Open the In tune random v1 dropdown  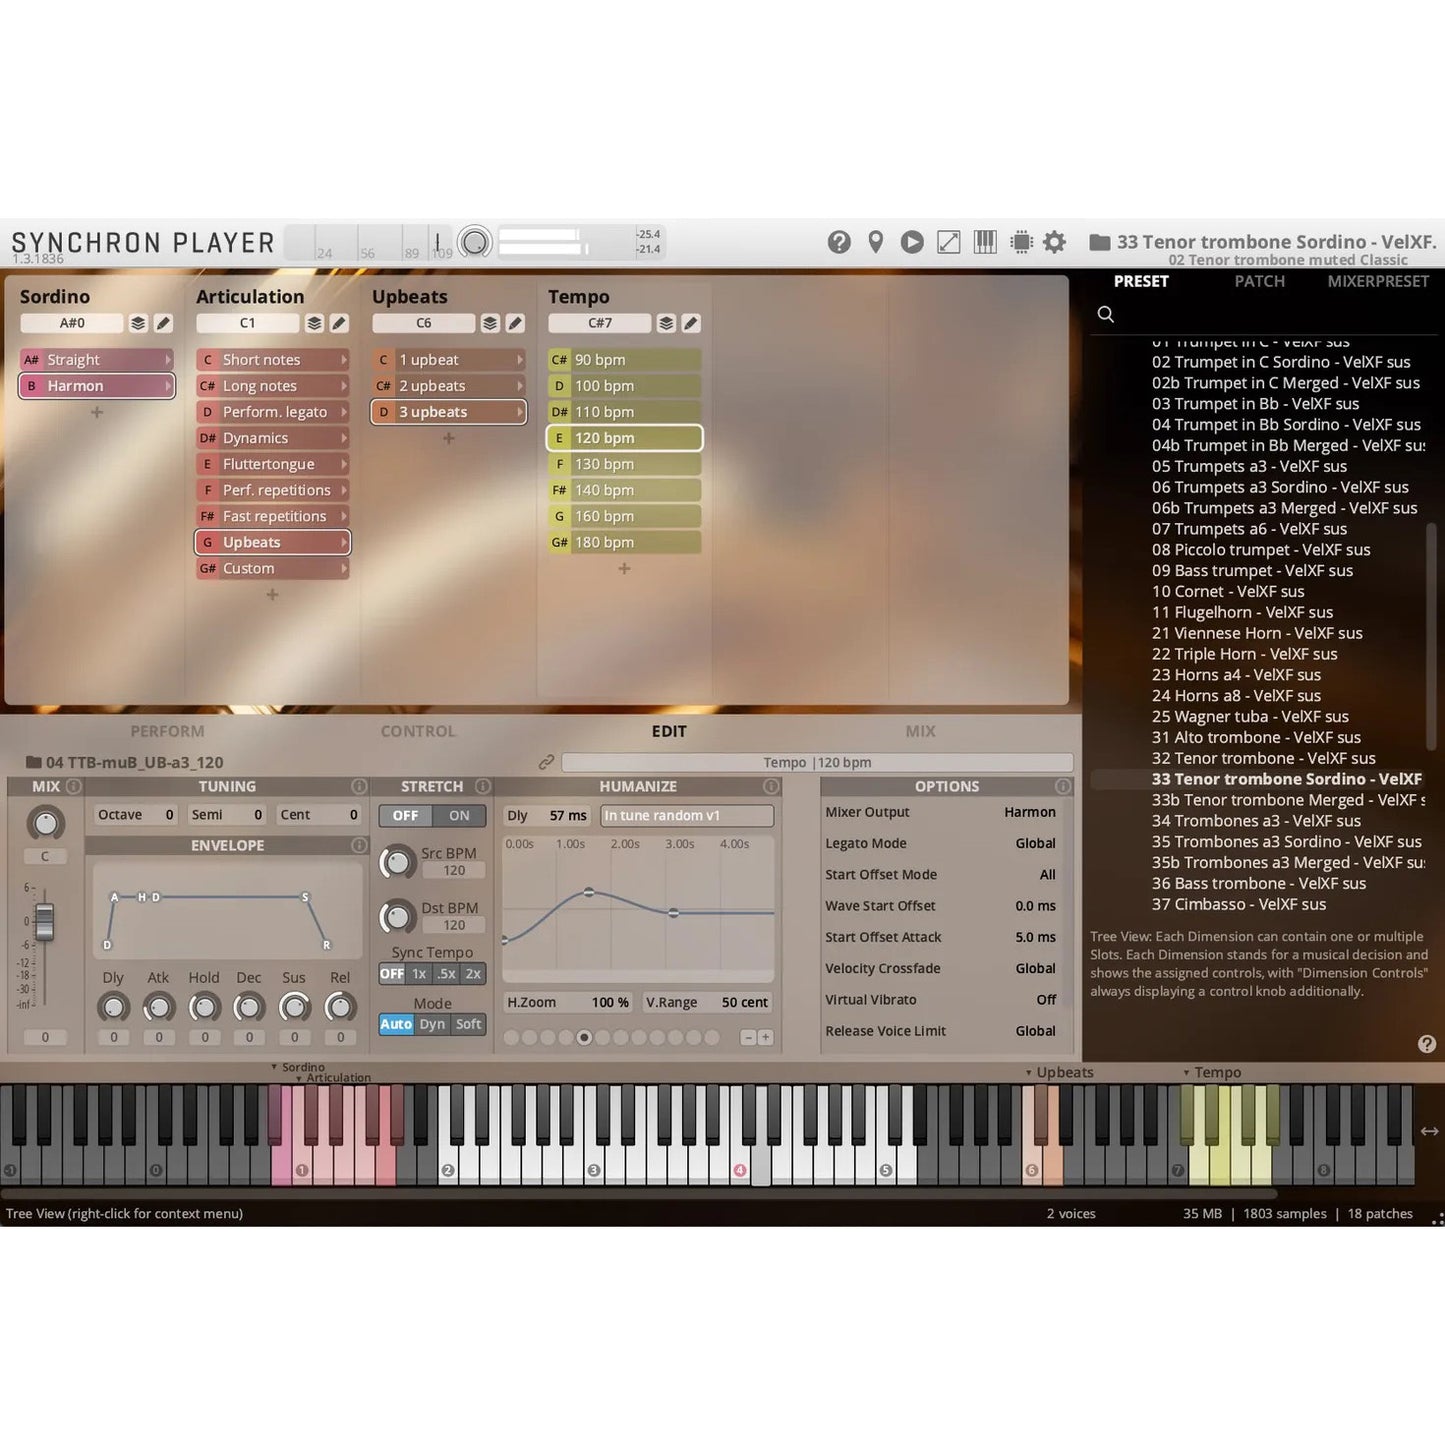[x=686, y=816]
